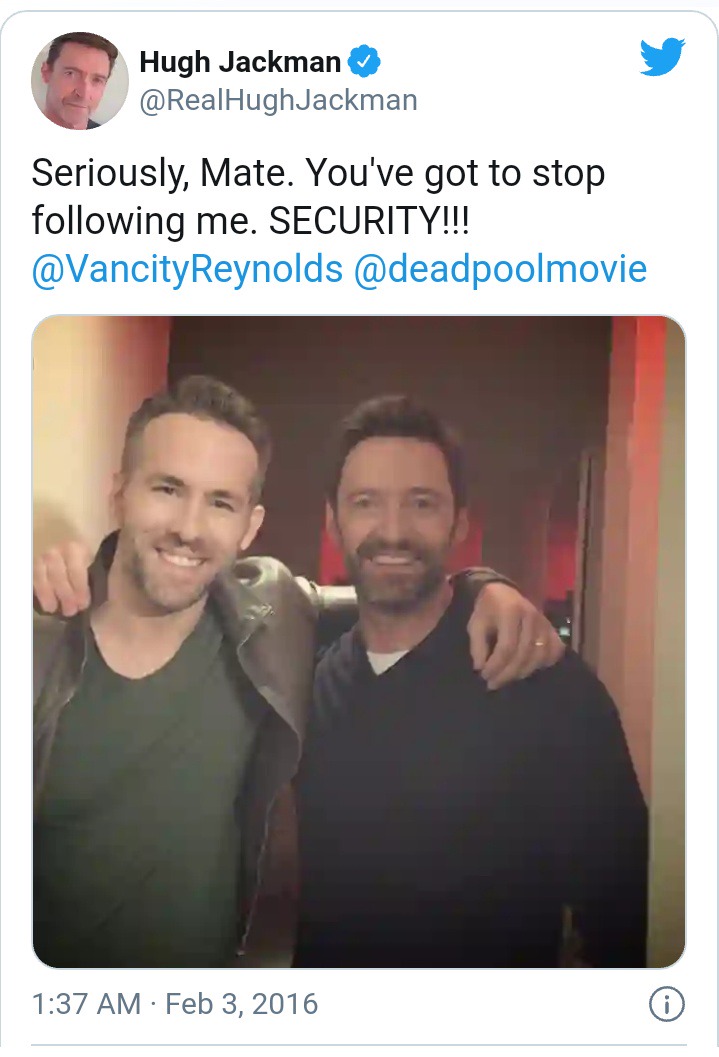Open the @VancityReynolds mention
The height and width of the screenshot is (1057, 719).
pos(187,269)
